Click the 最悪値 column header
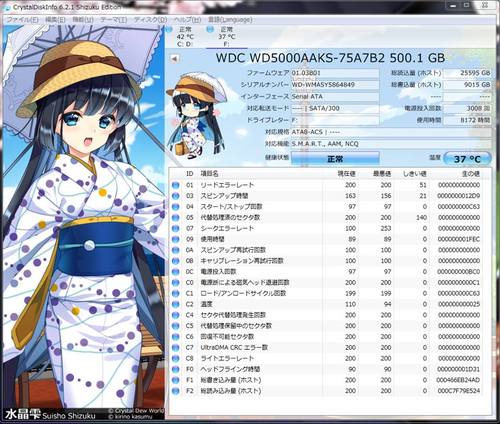 point(382,174)
